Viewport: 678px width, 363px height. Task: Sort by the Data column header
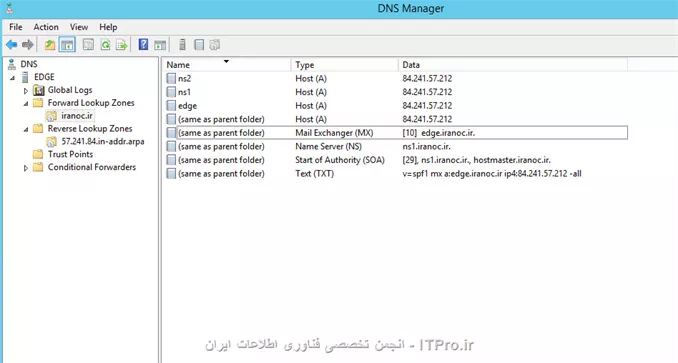(512, 65)
